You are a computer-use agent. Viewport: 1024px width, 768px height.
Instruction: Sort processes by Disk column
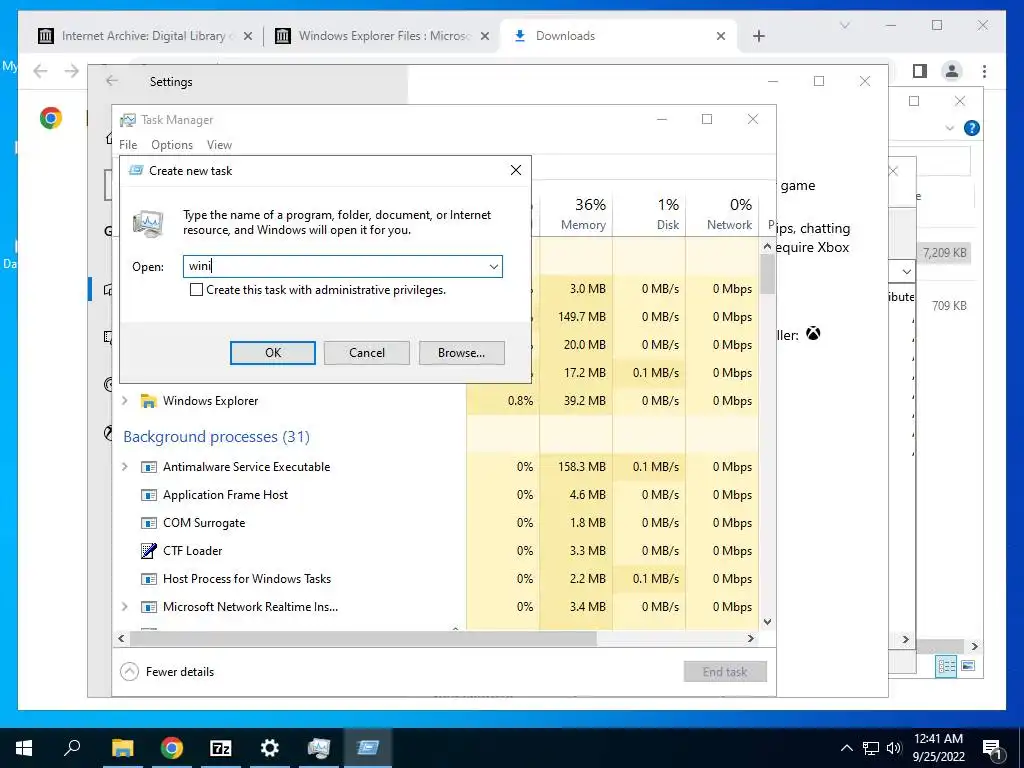pyautogui.click(x=650, y=214)
